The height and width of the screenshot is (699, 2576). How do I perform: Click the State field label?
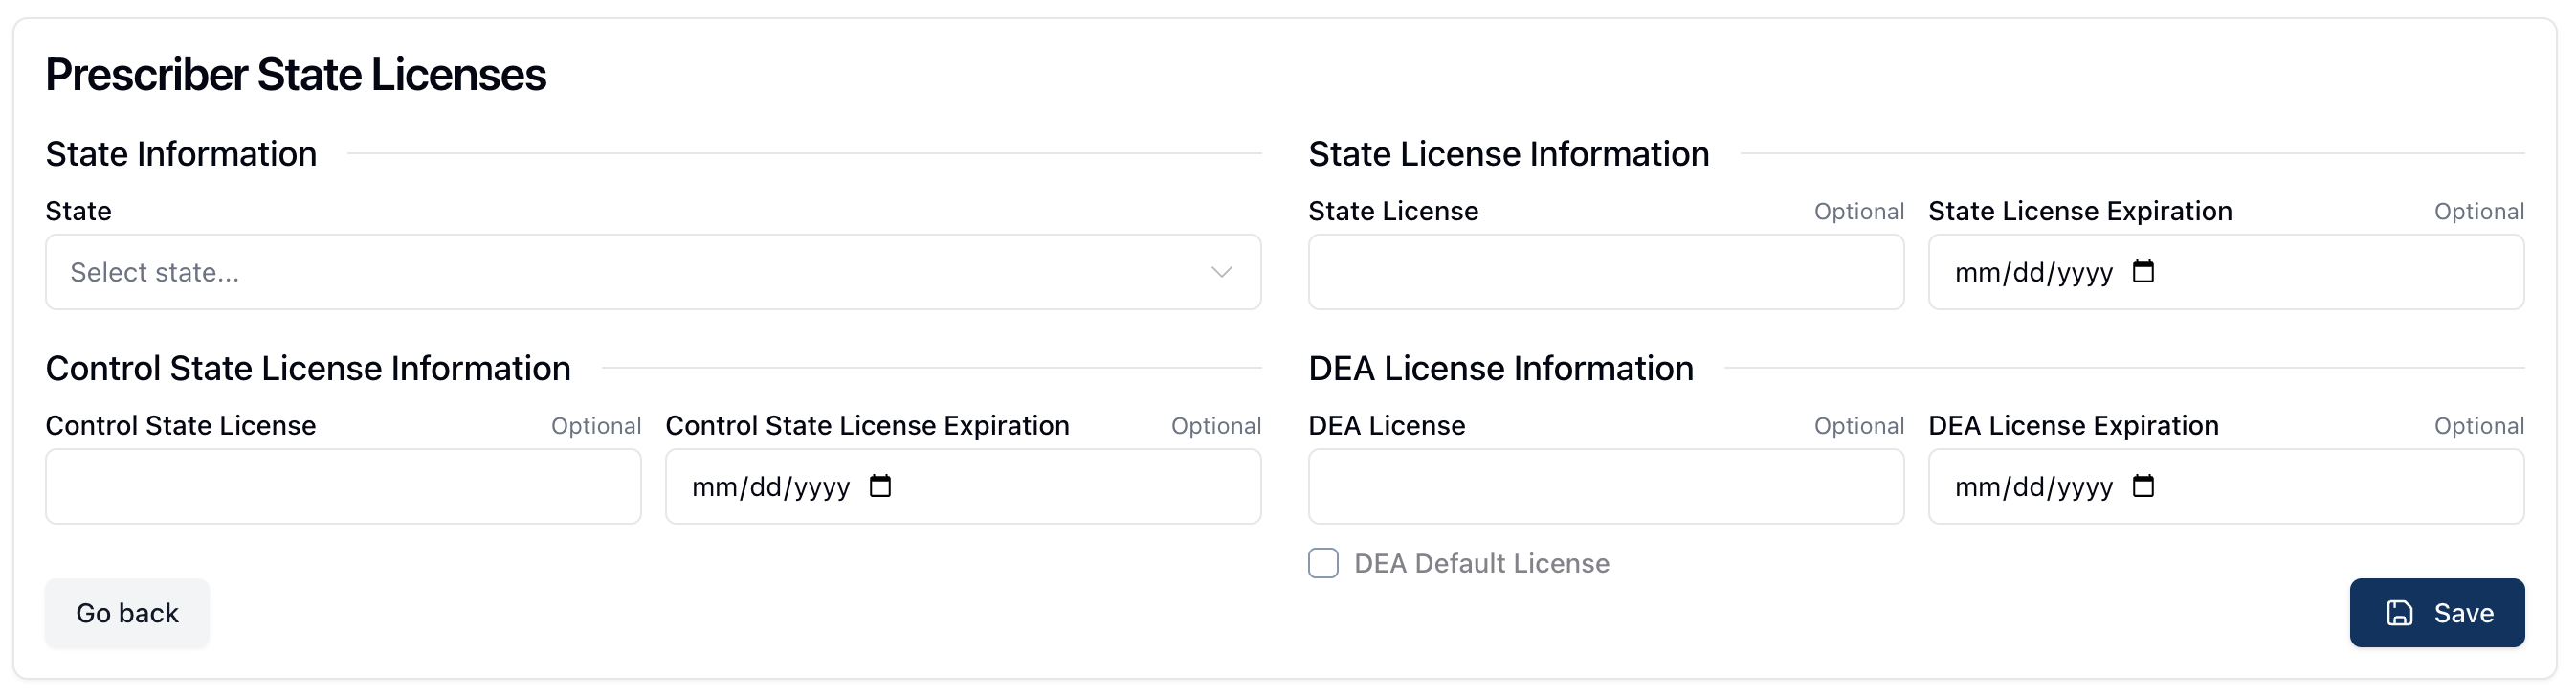pyautogui.click(x=78, y=211)
